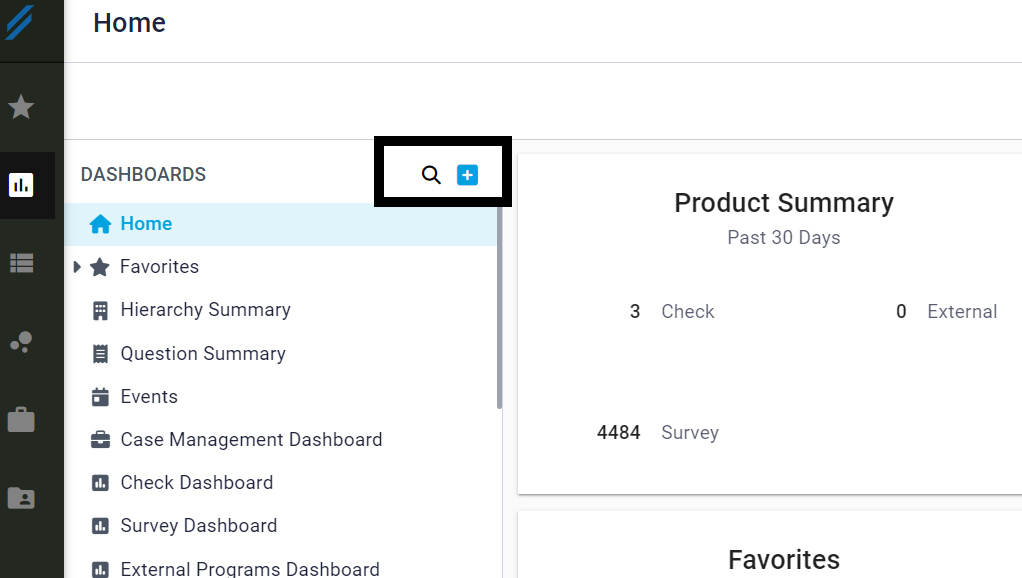Viewport: 1022px width, 578px height.
Task: Click the blue add dashboard plus icon
Action: (x=467, y=175)
